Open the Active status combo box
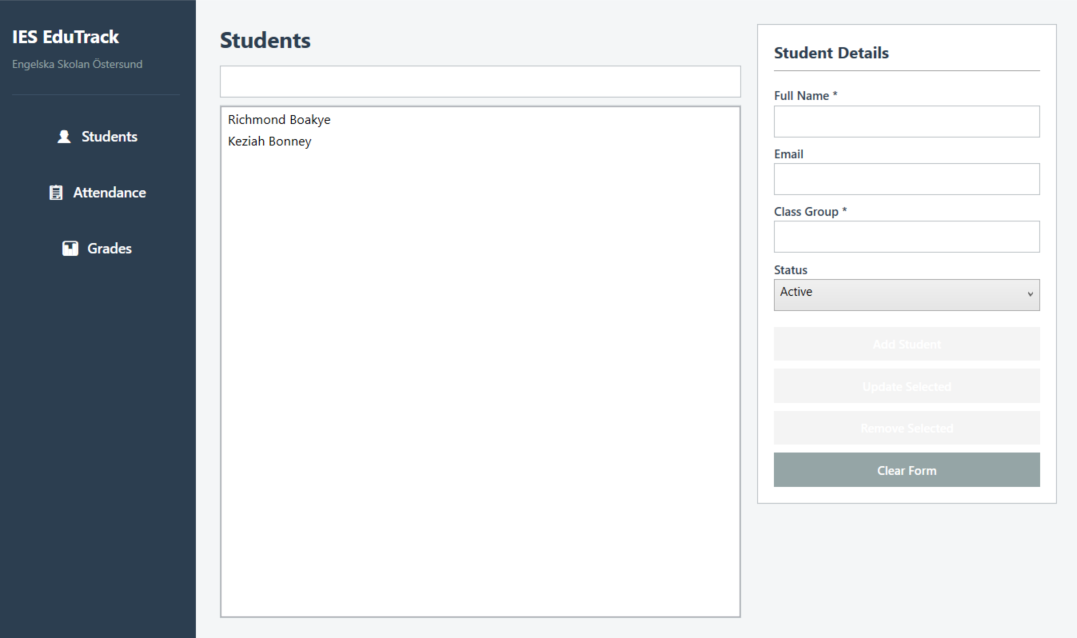Image resolution: width=1077 pixels, height=638 pixels. 907,295
